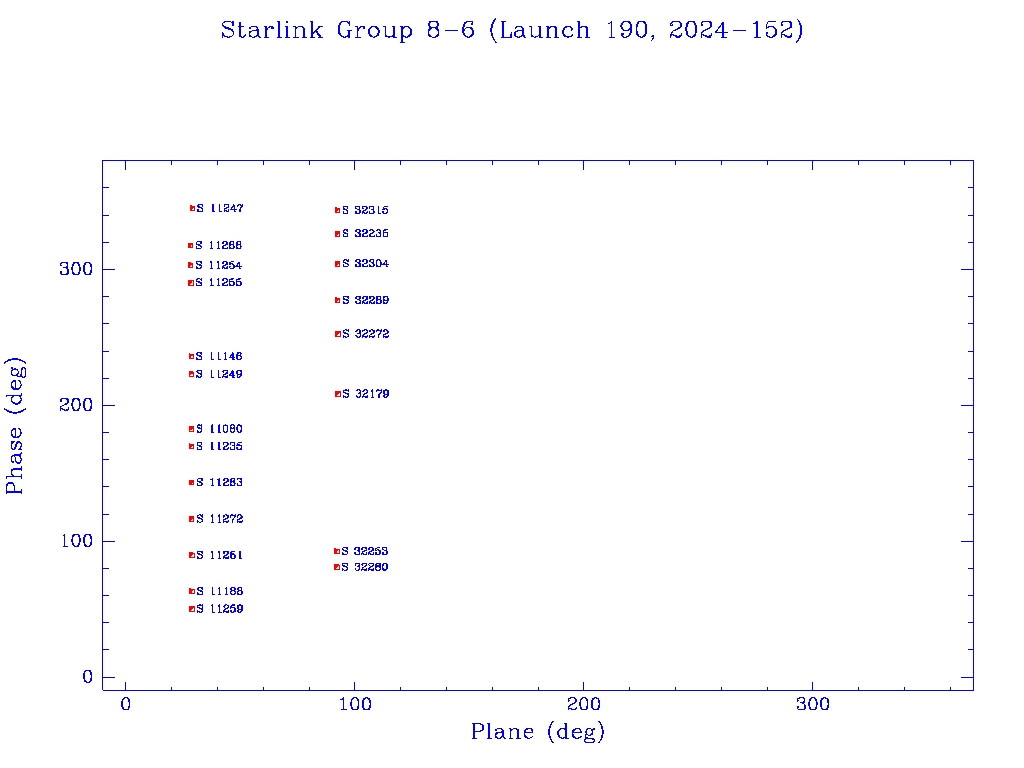Viewport: 1024px width, 768px height.
Task: Select the 'S 32269' satellite label
Action: coord(366,300)
